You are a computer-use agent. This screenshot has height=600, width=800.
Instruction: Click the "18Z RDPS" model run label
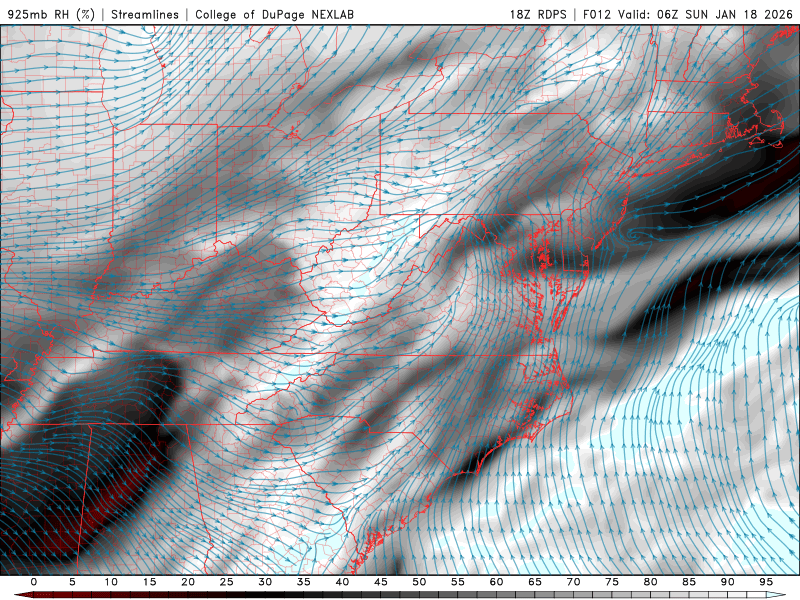click(538, 14)
